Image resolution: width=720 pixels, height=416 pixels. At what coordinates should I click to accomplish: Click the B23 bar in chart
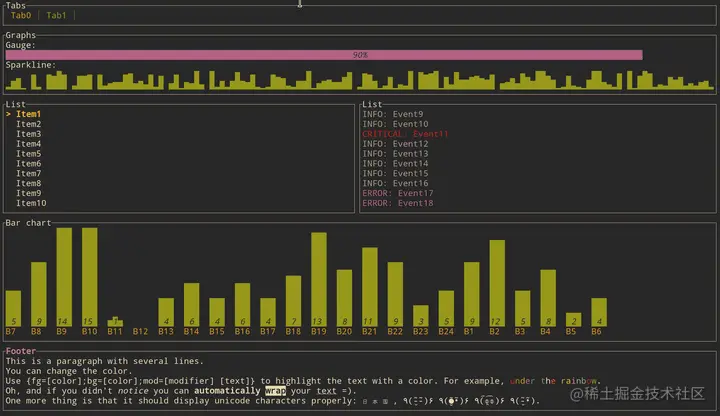(421, 315)
